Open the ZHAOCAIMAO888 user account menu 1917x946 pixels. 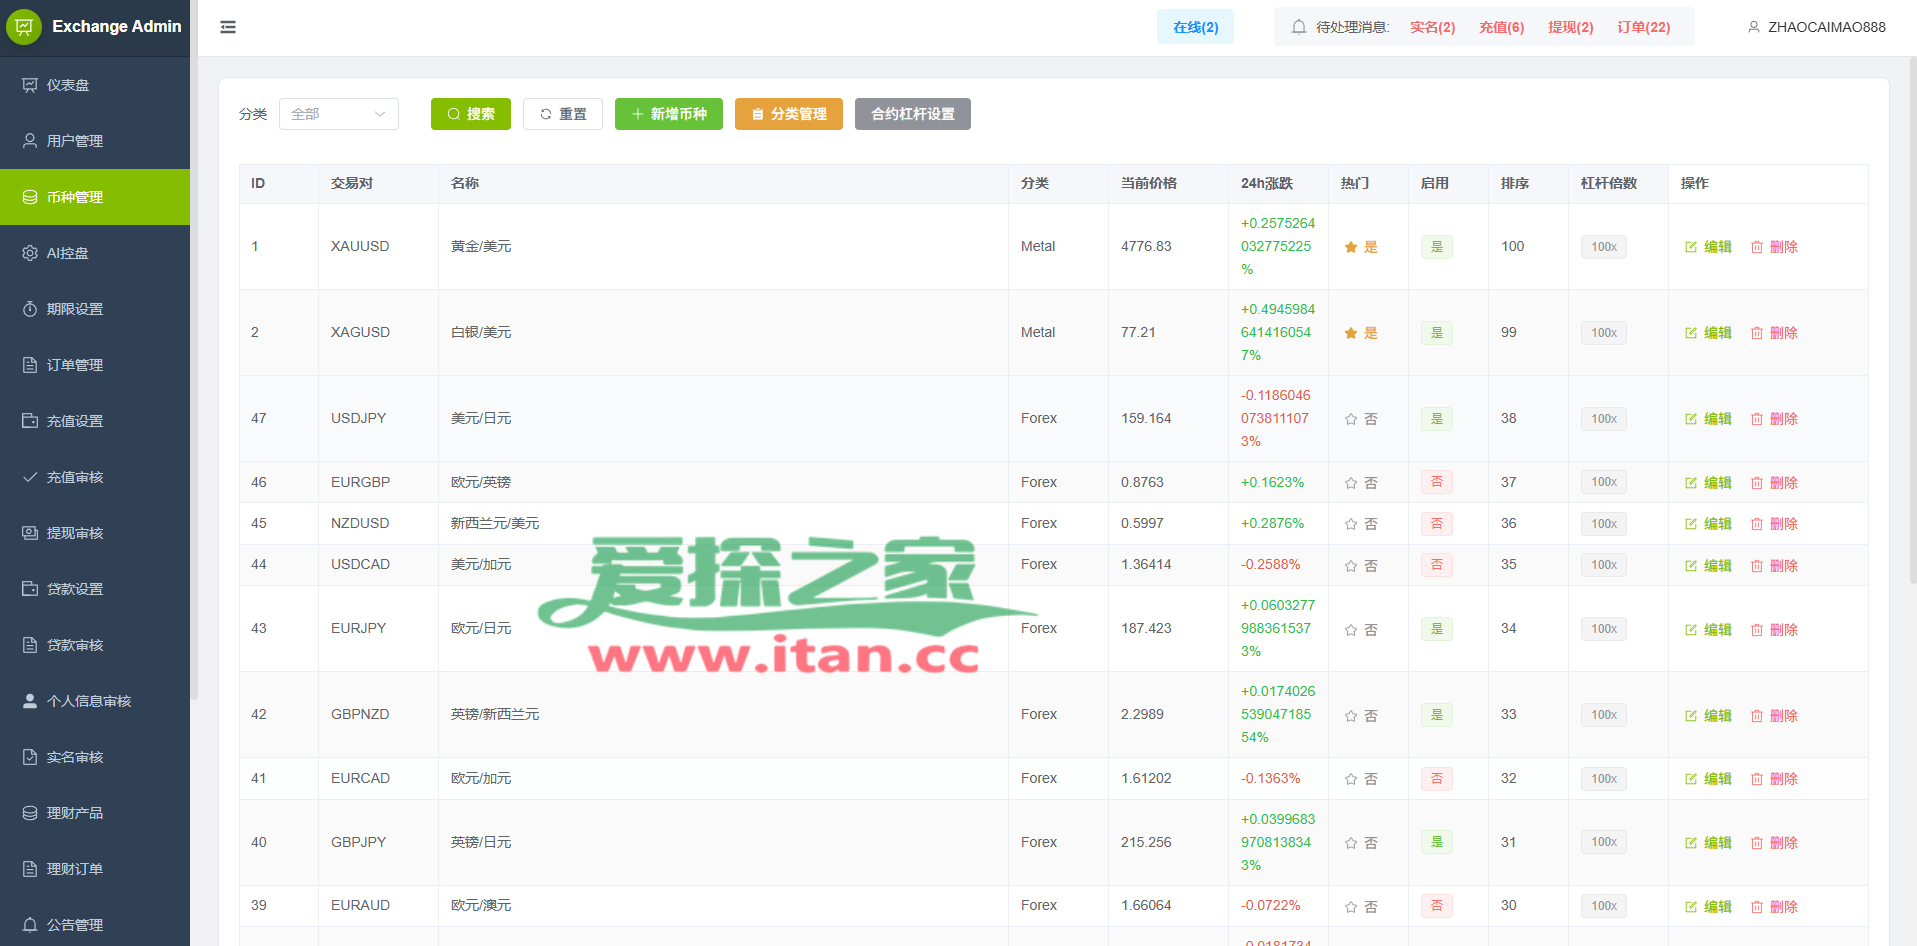coord(1816,27)
